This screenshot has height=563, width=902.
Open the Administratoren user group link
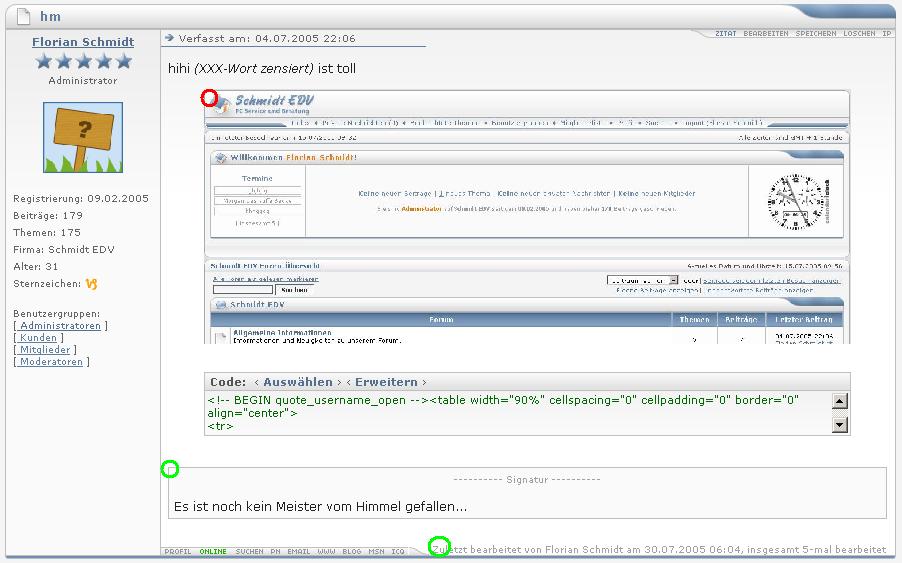click(61, 326)
